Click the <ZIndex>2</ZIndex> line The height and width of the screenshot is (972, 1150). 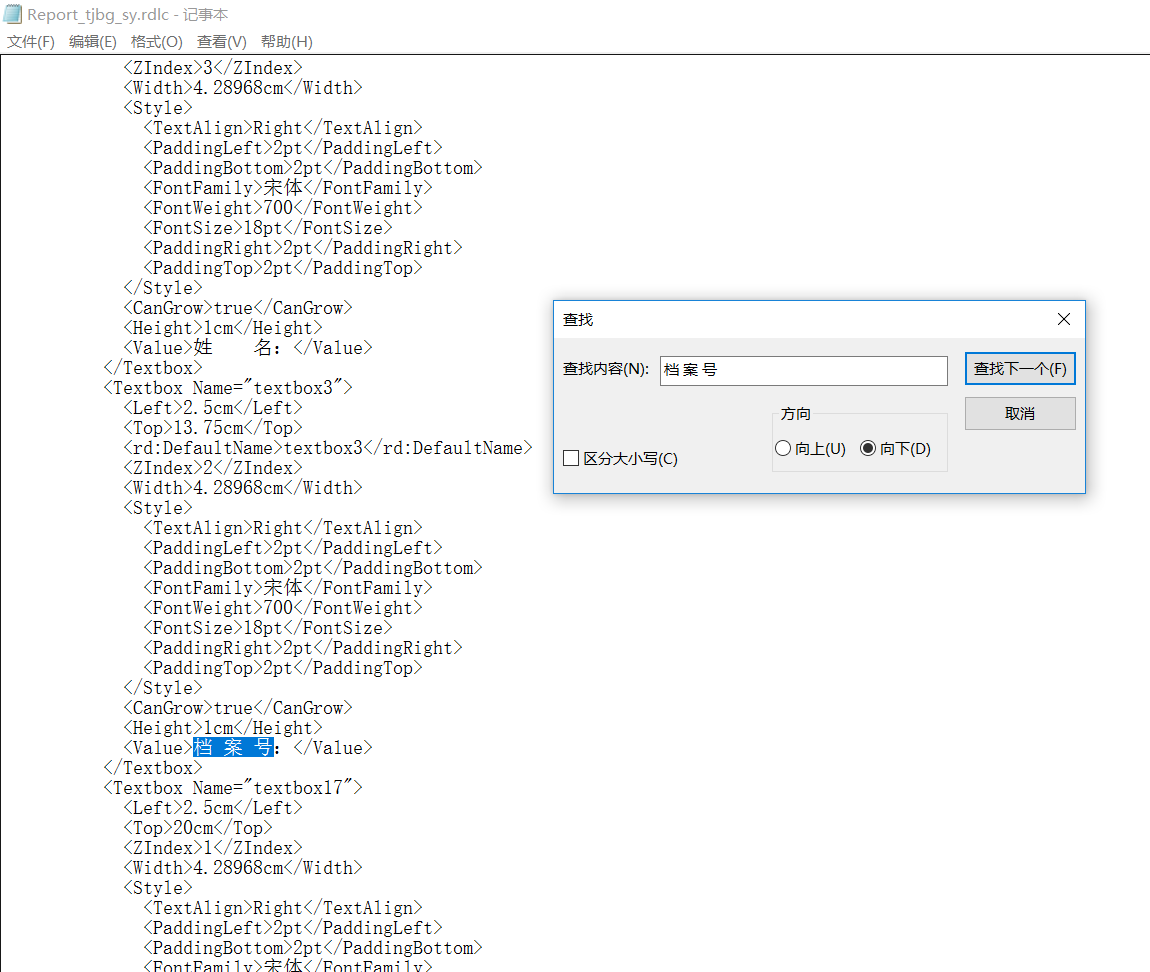(213, 467)
